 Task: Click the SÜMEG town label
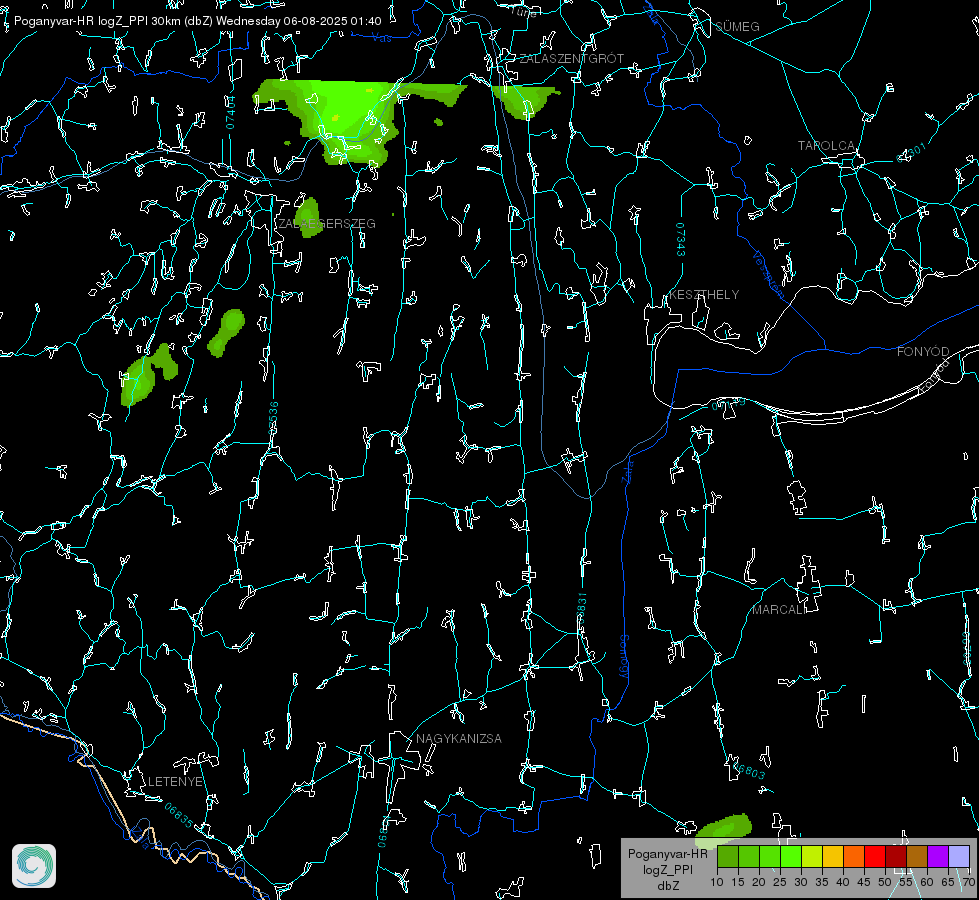pyautogui.click(x=737, y=27)
